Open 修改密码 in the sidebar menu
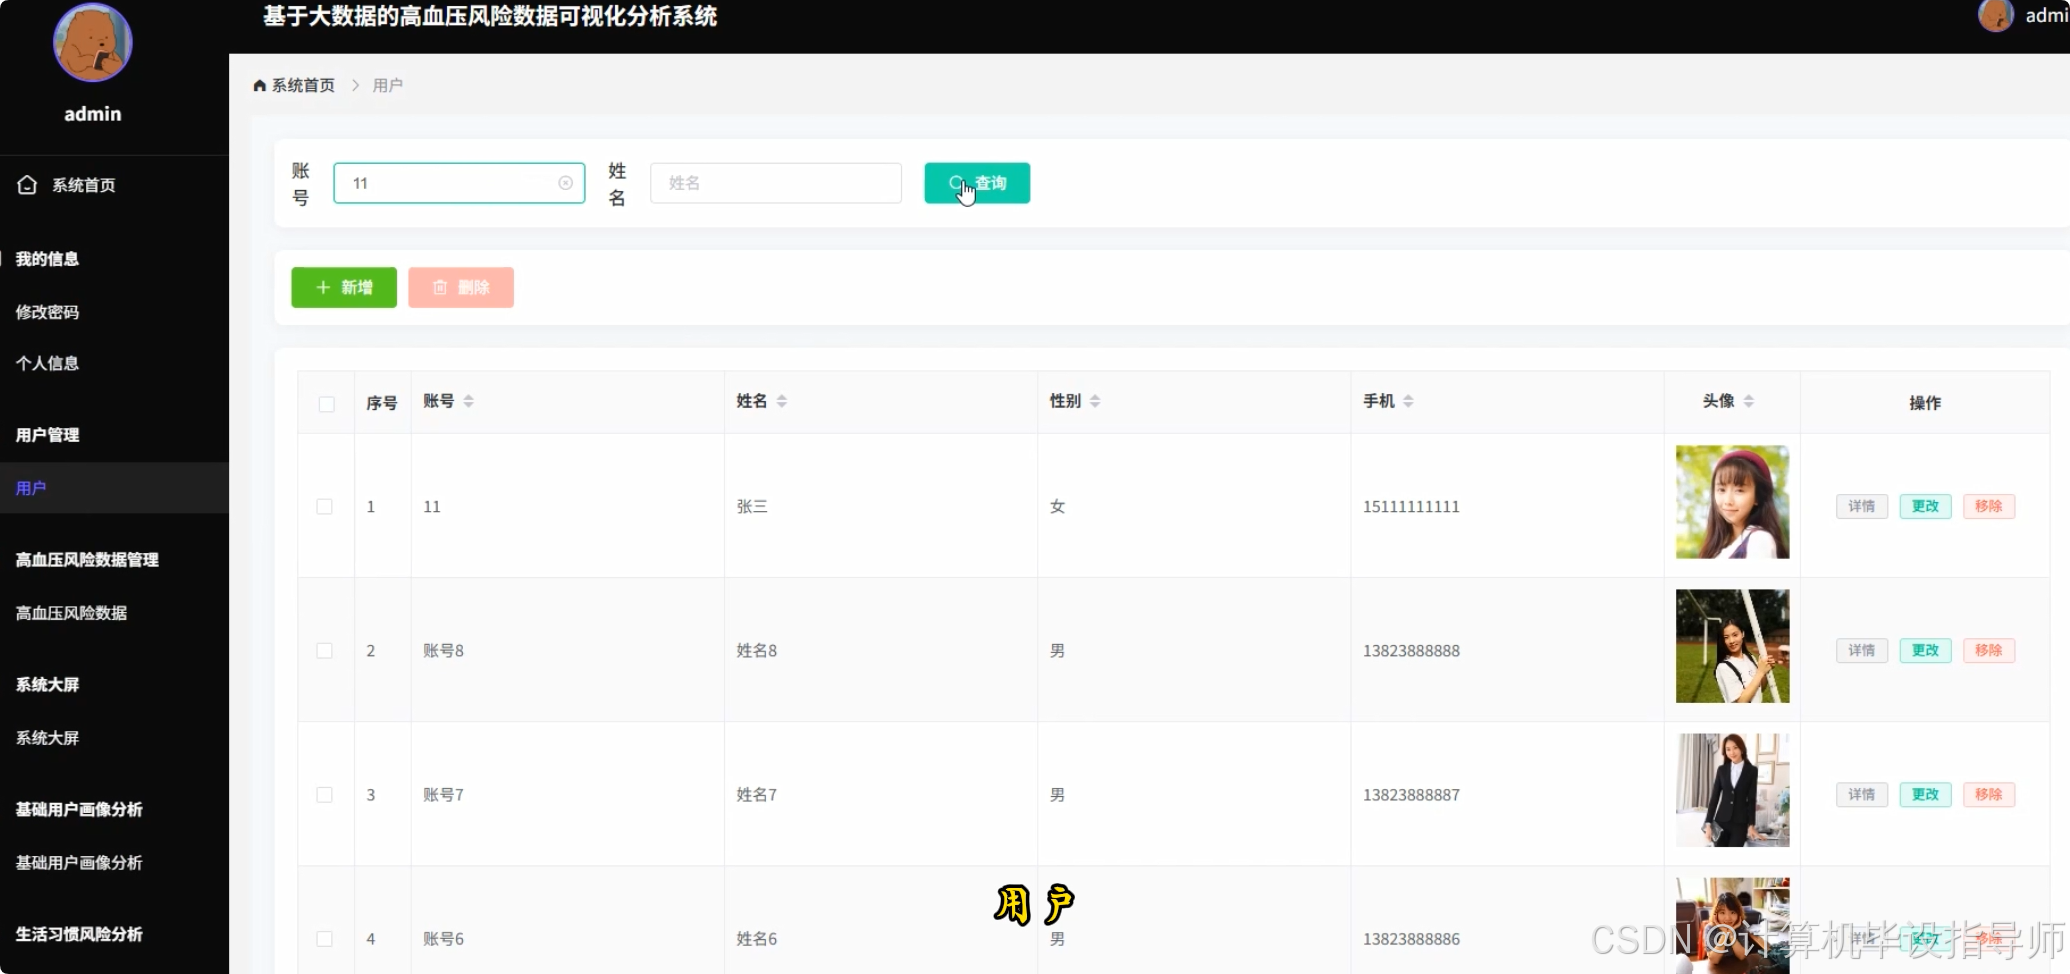 tap(47, 311)
